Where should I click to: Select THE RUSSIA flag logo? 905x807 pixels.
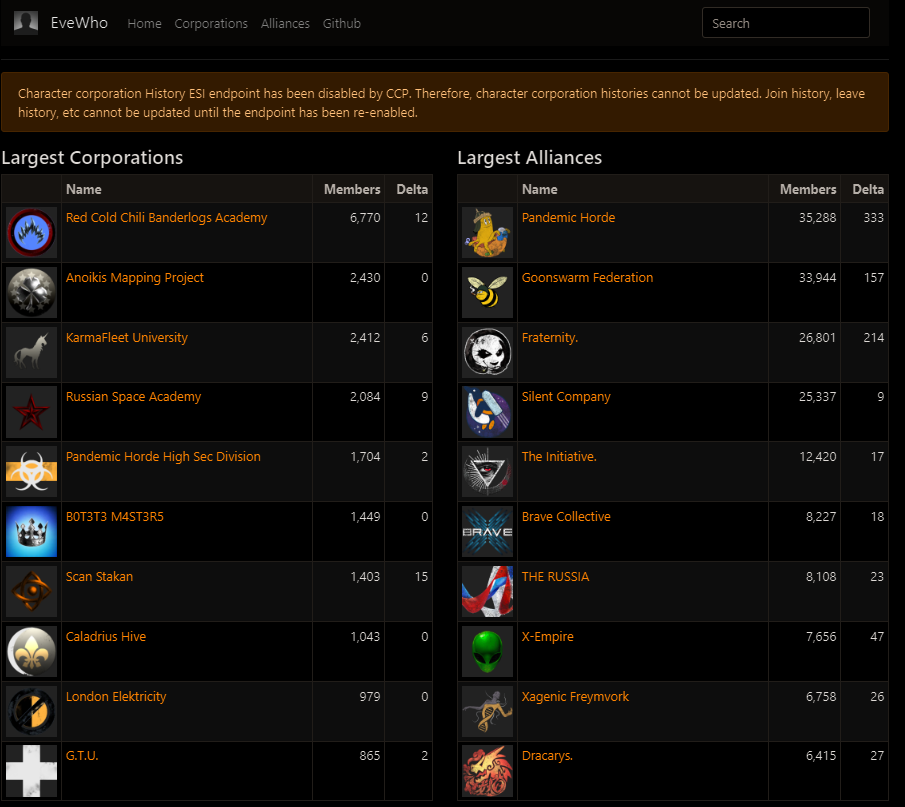coord(488,592)
